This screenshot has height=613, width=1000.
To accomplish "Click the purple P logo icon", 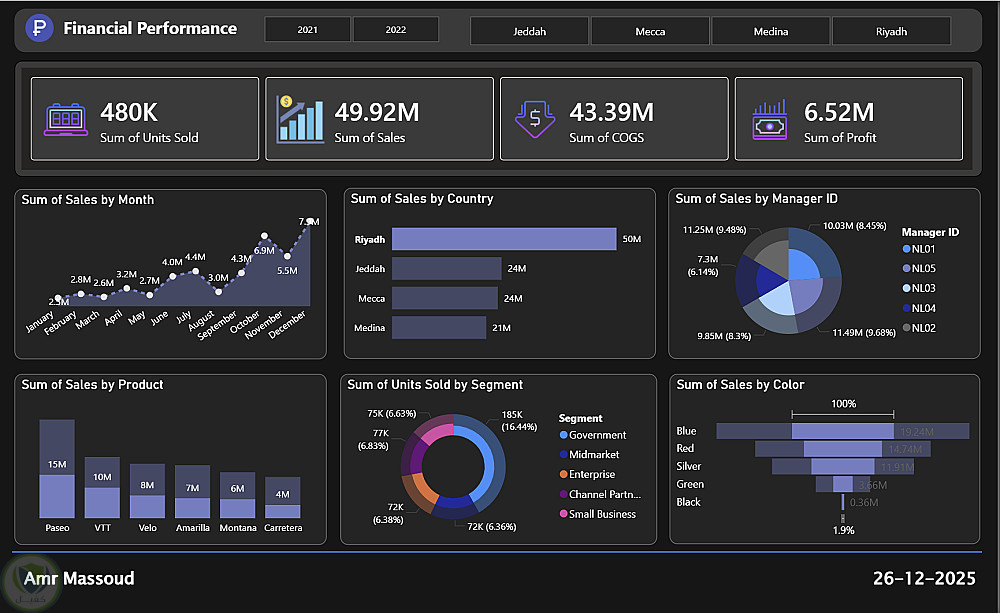I will click(39, 28).
